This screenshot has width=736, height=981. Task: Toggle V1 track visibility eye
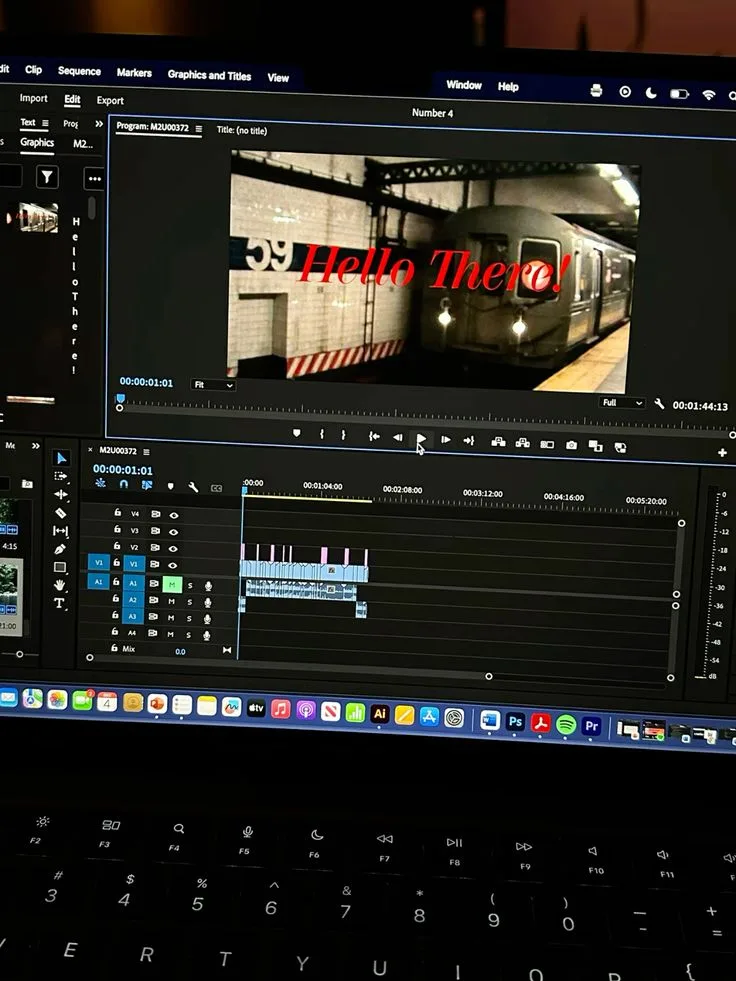(x=174, y=565)
